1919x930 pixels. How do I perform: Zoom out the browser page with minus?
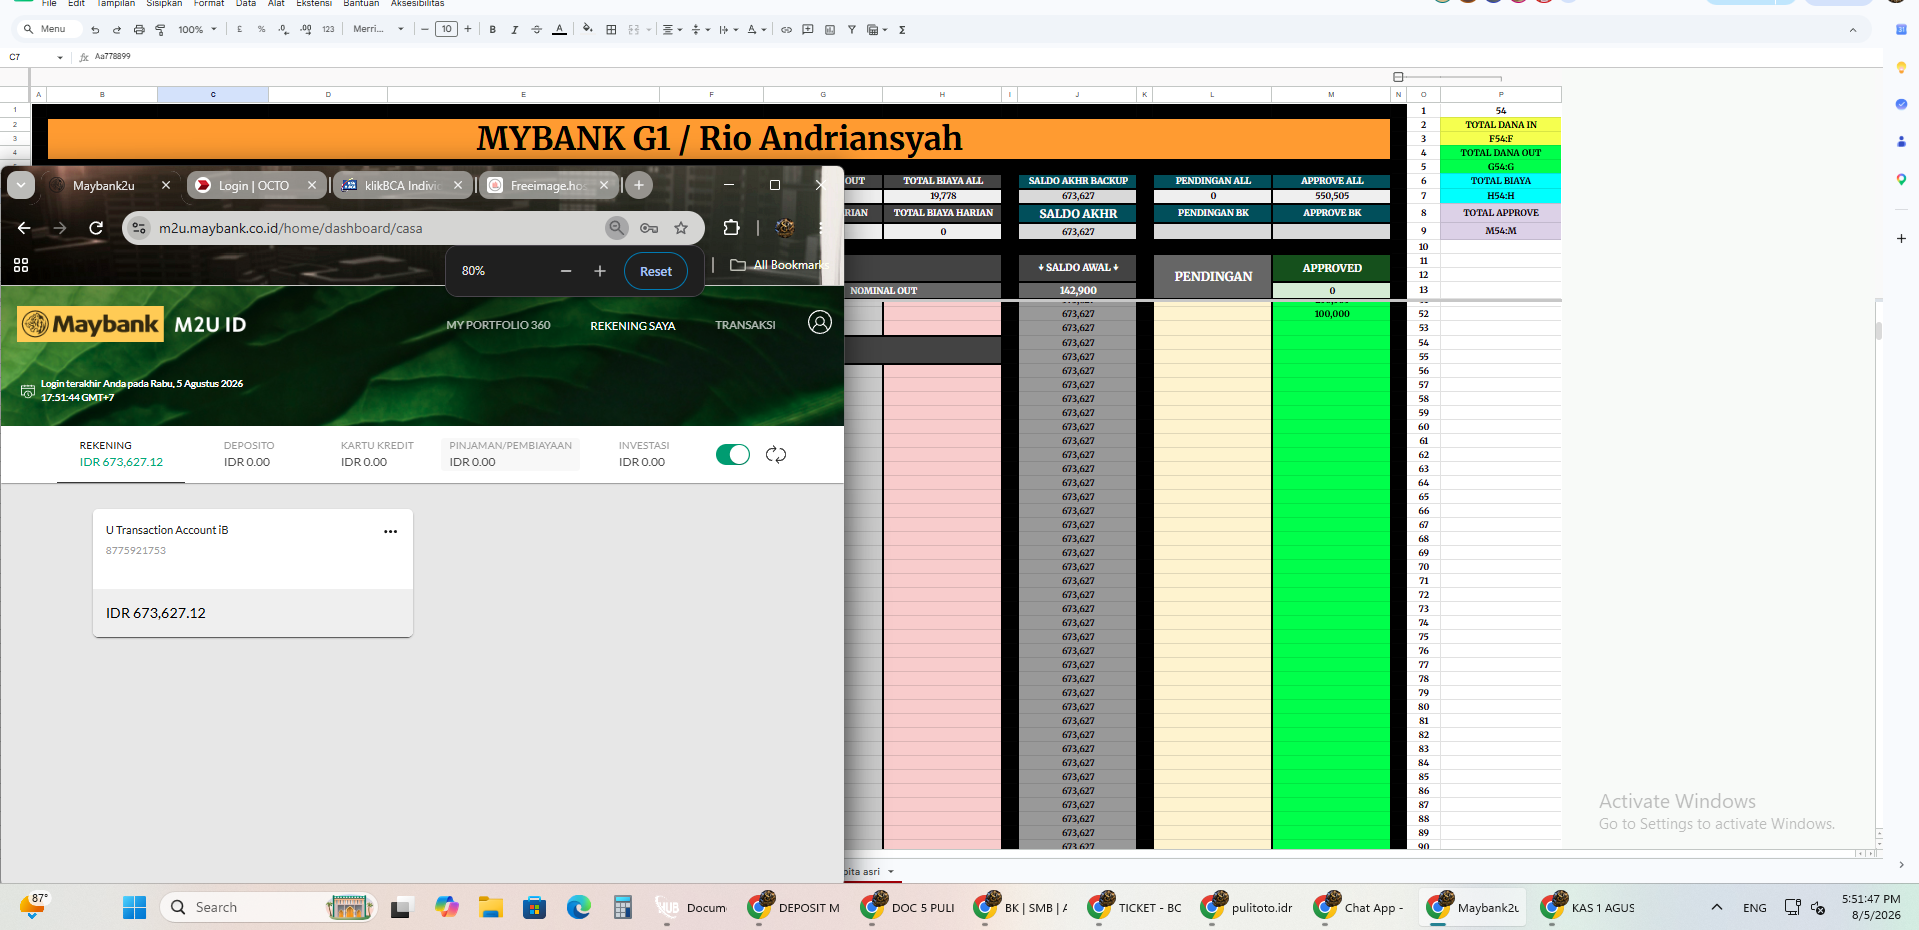click(566, 271)
